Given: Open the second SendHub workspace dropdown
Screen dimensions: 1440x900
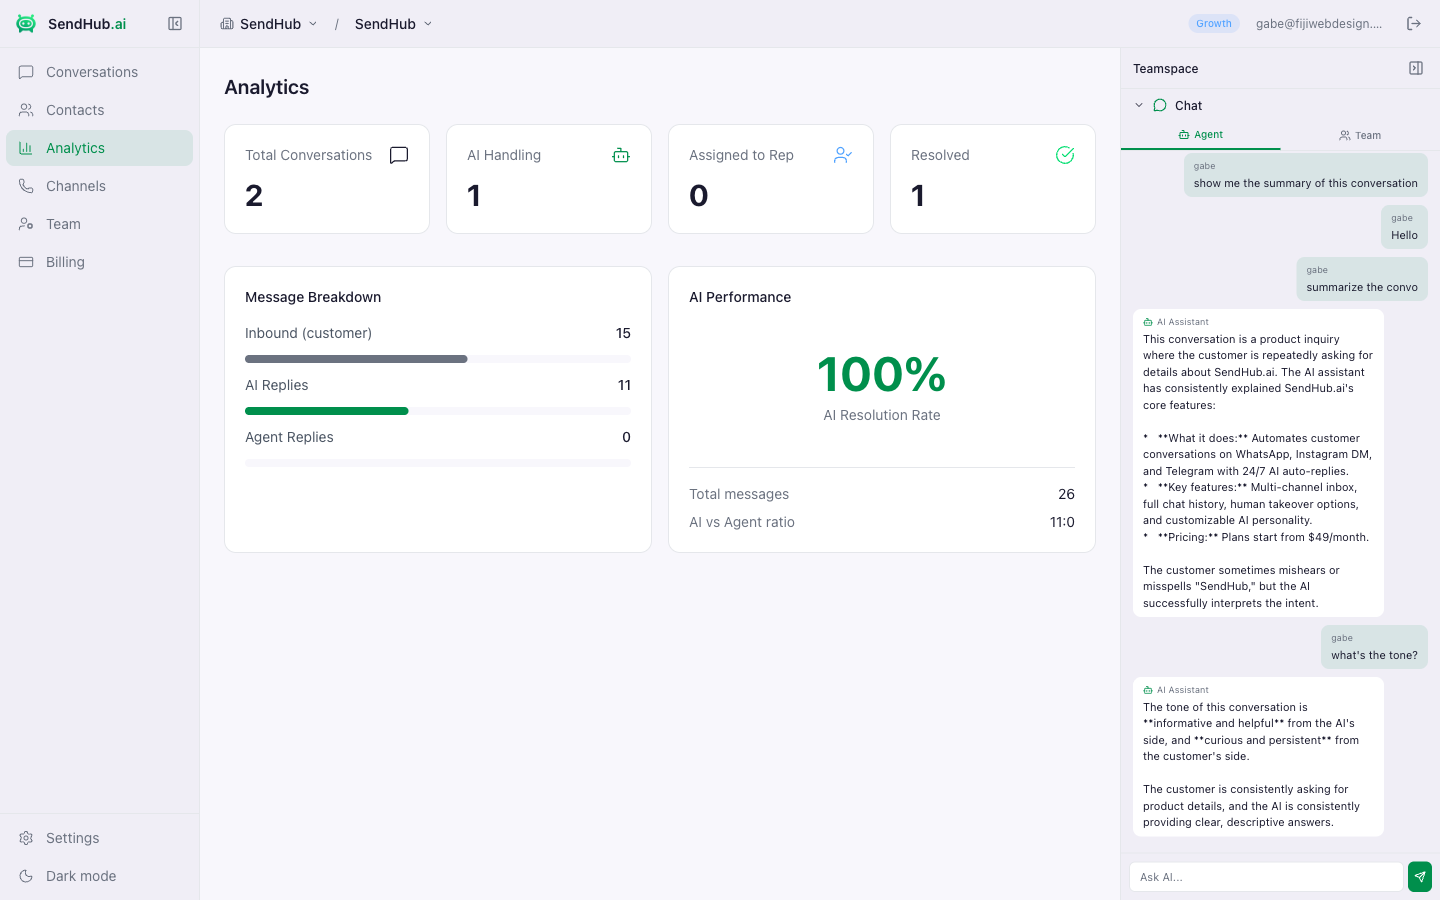Looking at the screenshot, I should click(393, 24).
